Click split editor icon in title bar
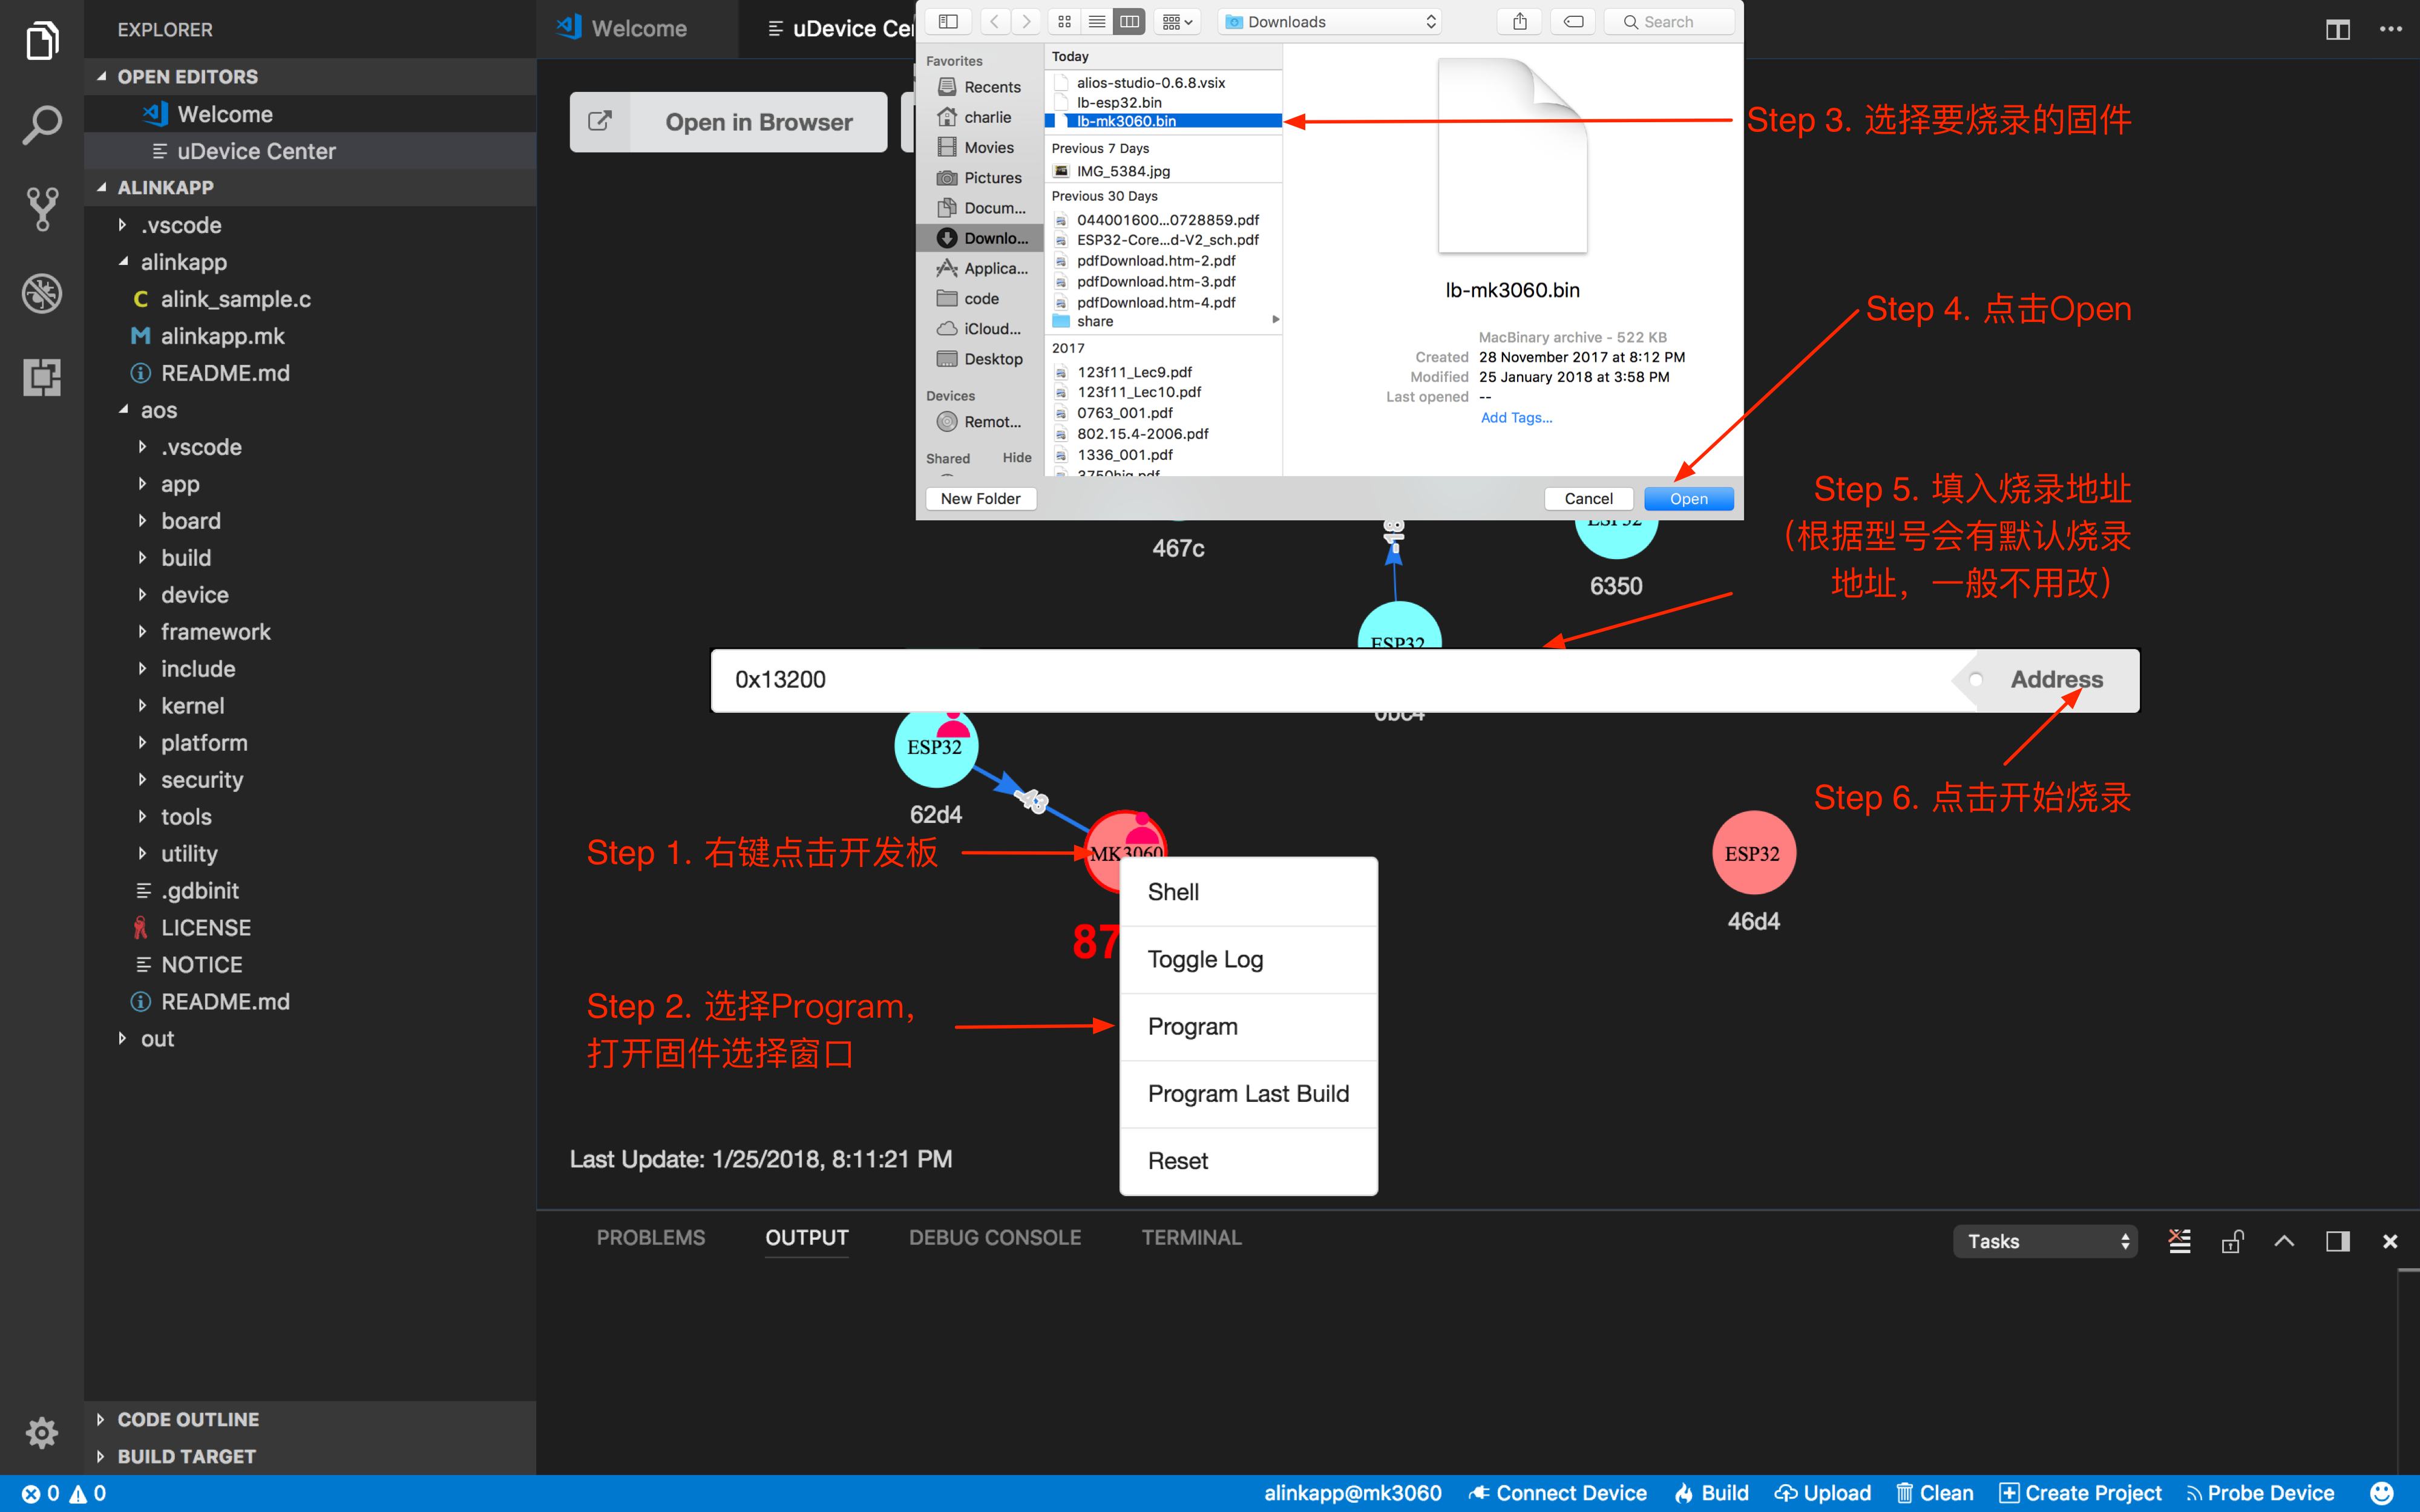 (2338, 30)
